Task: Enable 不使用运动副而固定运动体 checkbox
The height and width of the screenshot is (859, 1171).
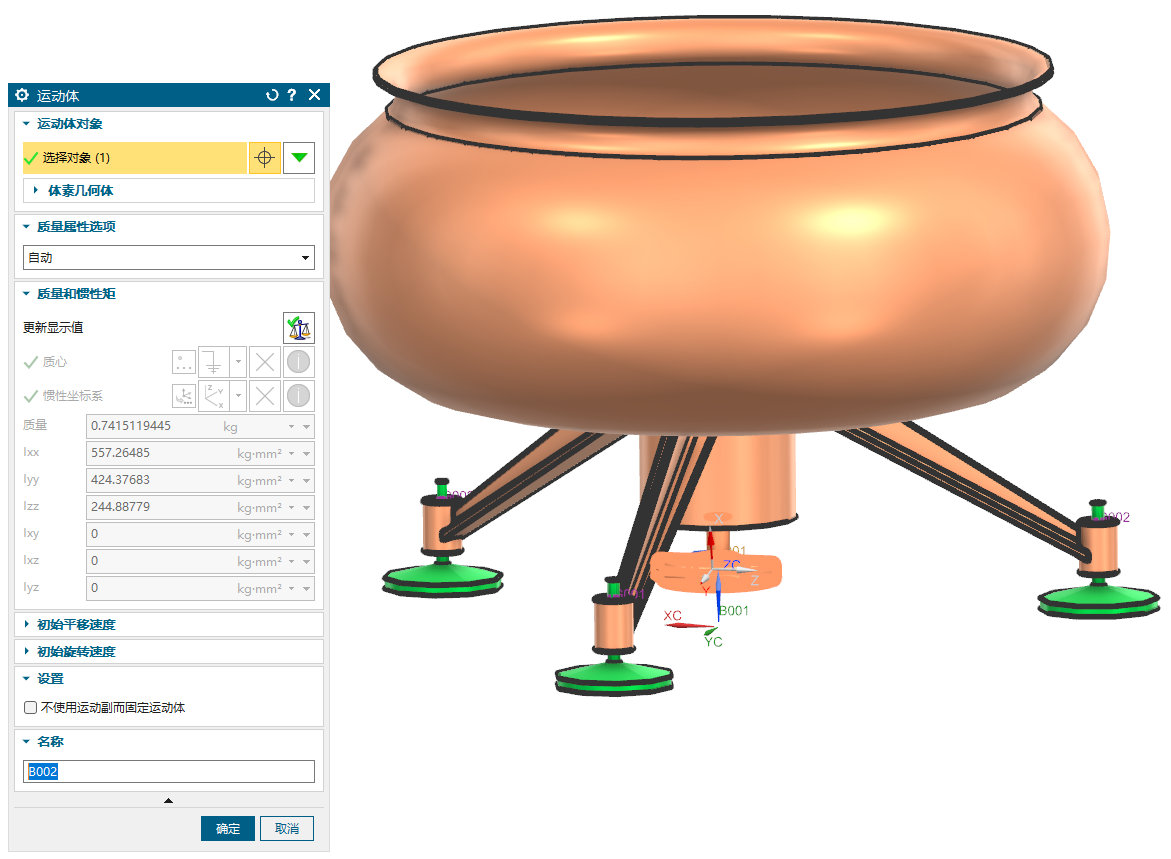Action: (x=30, y=708)
